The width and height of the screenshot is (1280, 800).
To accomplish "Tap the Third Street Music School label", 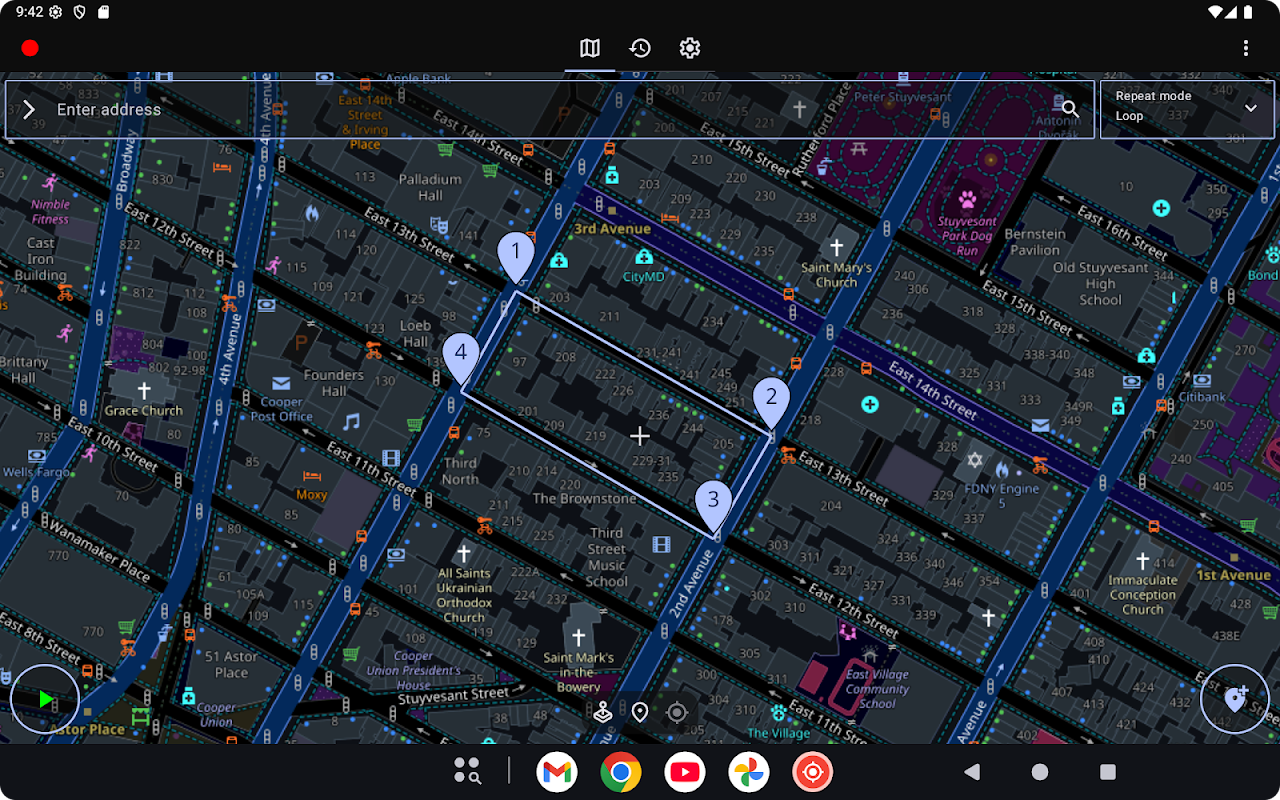I will [x=607, y=557].
